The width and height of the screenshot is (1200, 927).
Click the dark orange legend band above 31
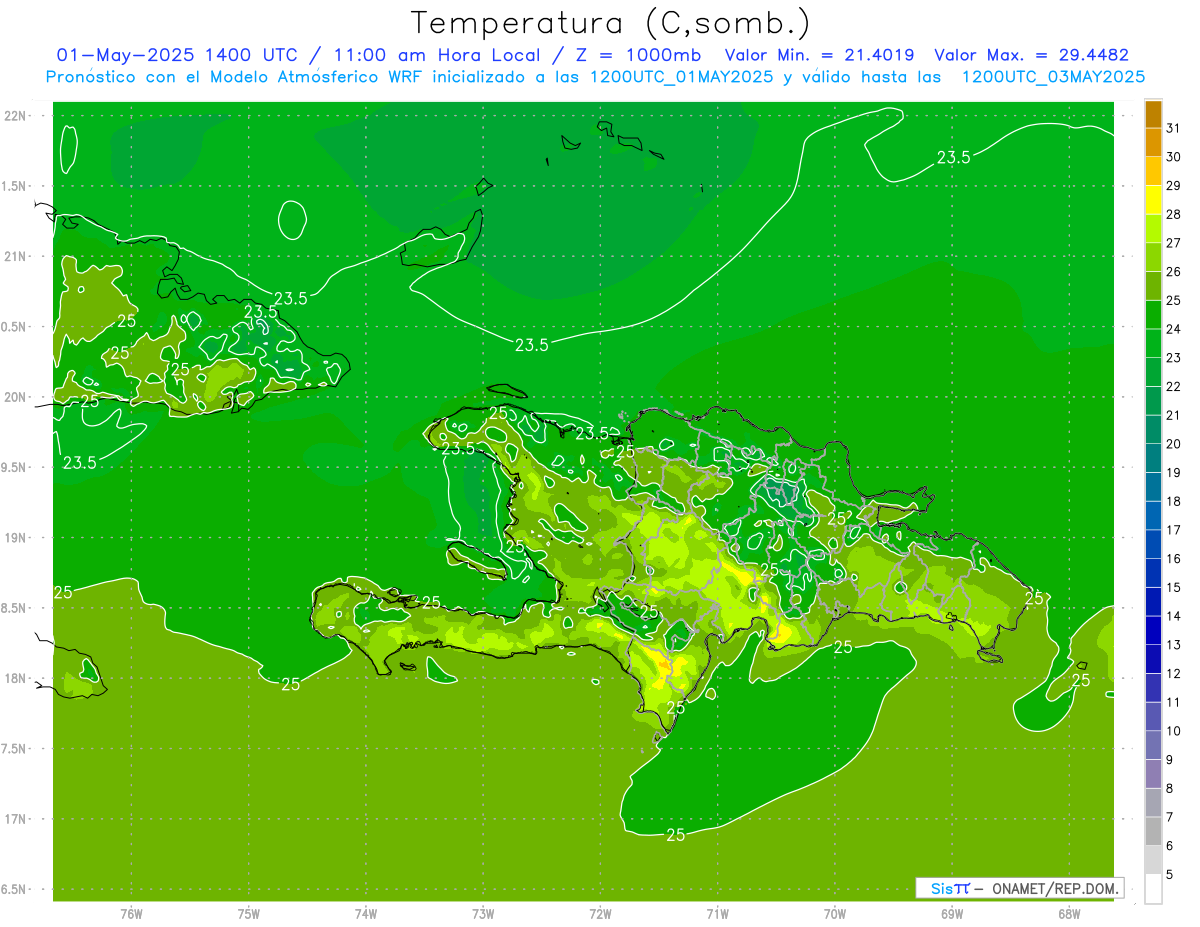1153,114
